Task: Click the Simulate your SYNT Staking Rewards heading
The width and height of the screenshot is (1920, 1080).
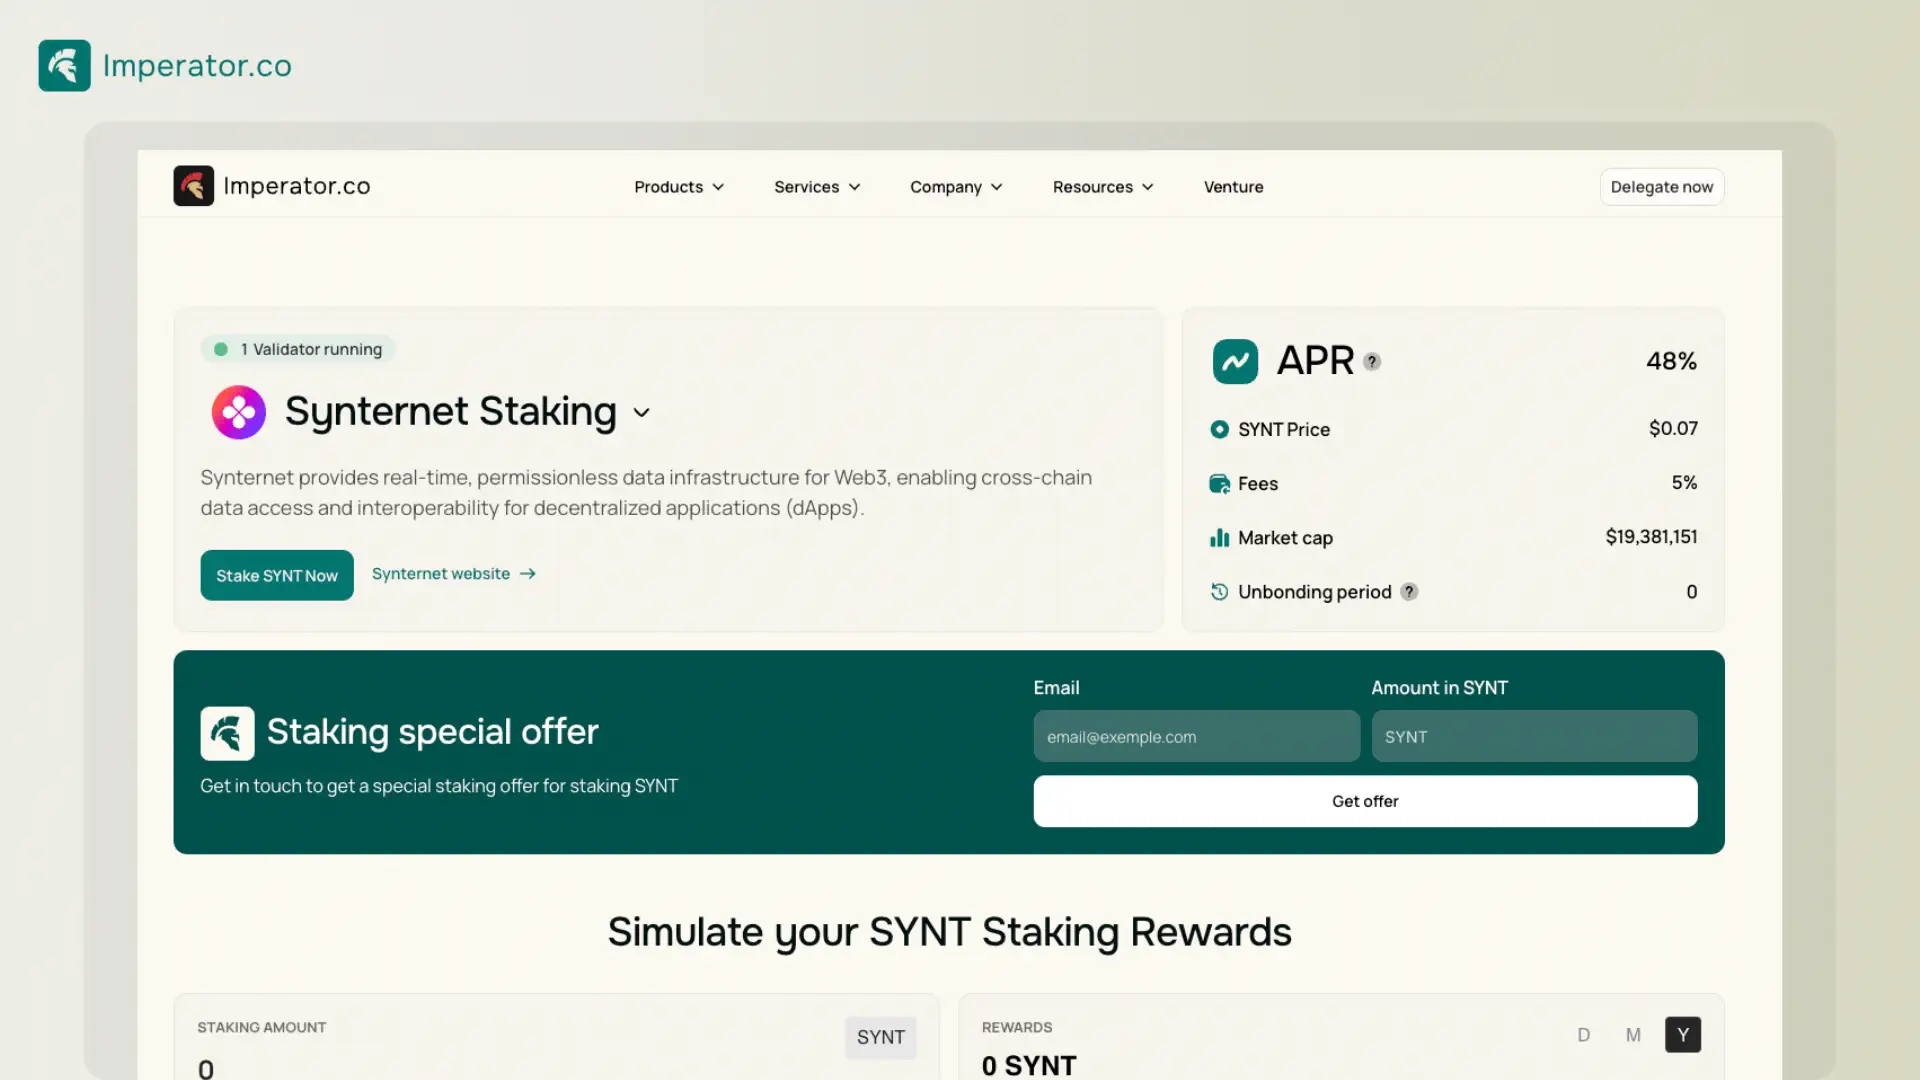Action: click(x=949, y=932)
